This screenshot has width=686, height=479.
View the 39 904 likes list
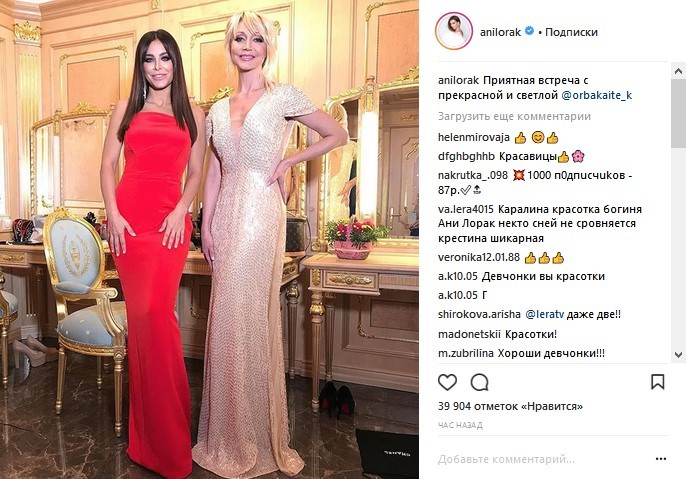(x=510, y=406)
